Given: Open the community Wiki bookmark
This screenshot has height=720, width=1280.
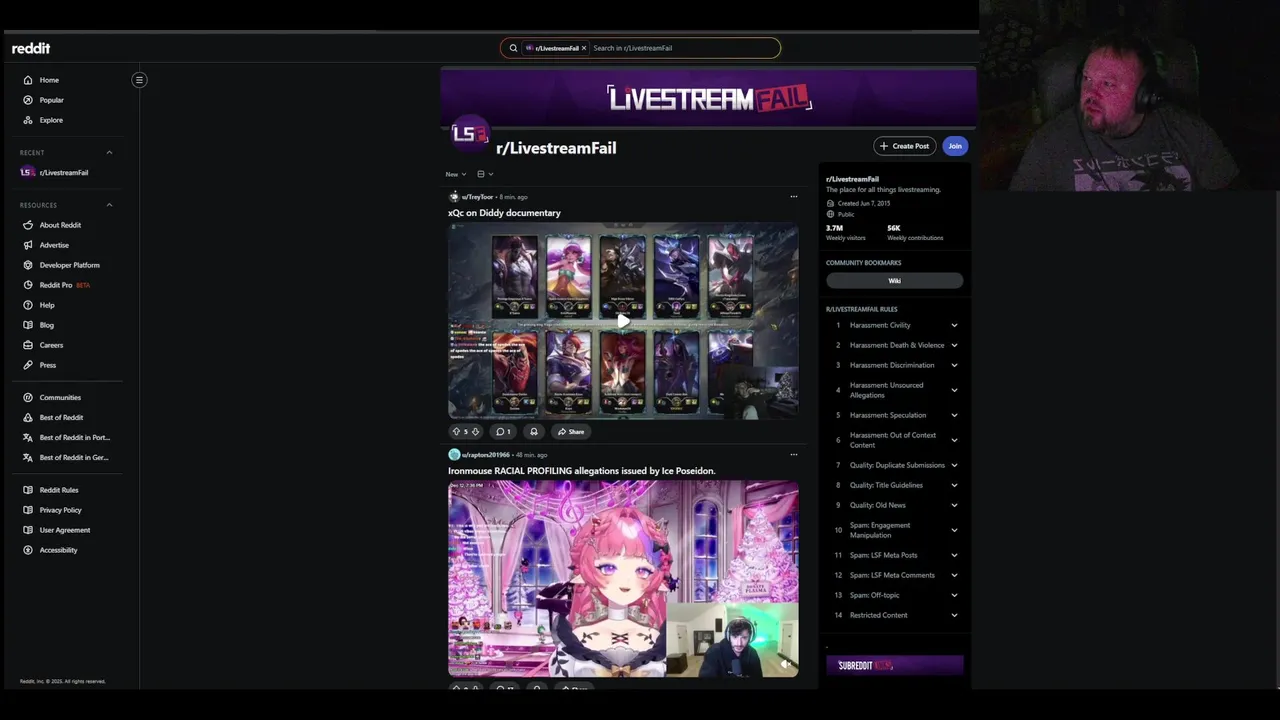Looking at the screenshot, I should pyautogui.click(x=895, y=281).
